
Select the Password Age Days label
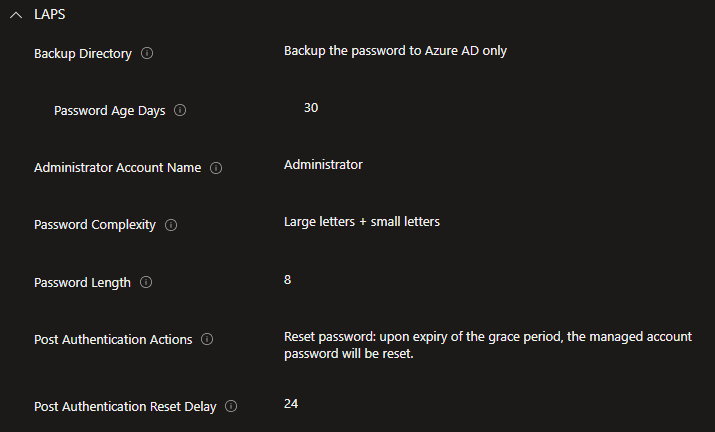pos(110,111)
